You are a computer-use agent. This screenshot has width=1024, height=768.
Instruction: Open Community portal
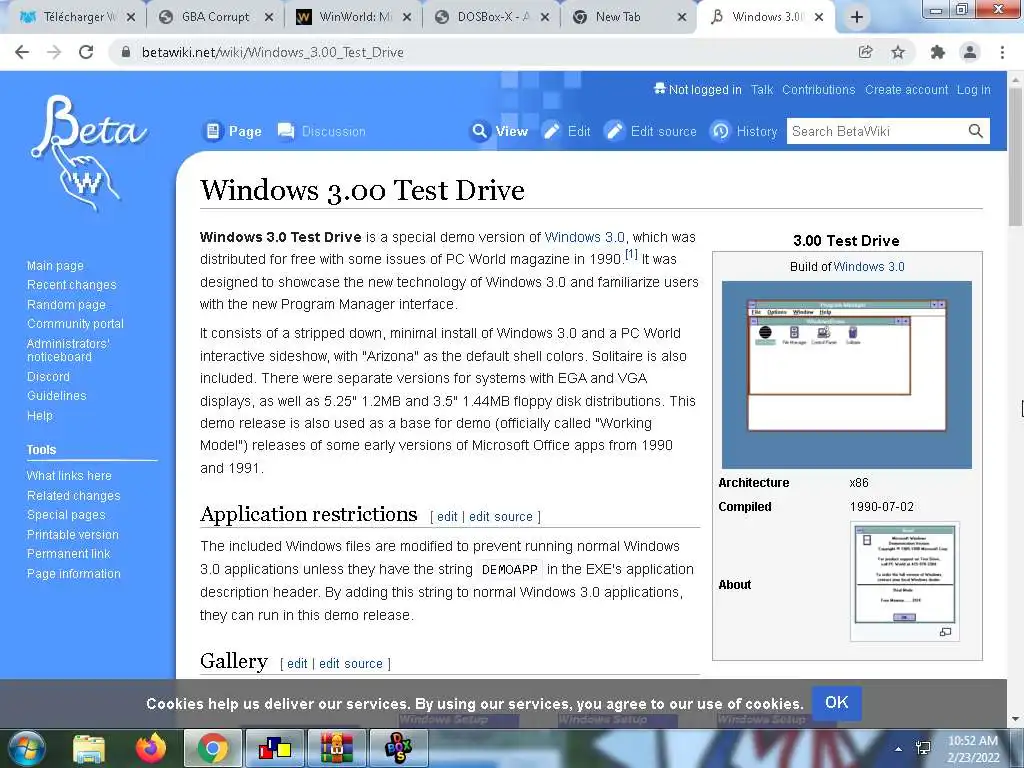(x=75, y=323)
